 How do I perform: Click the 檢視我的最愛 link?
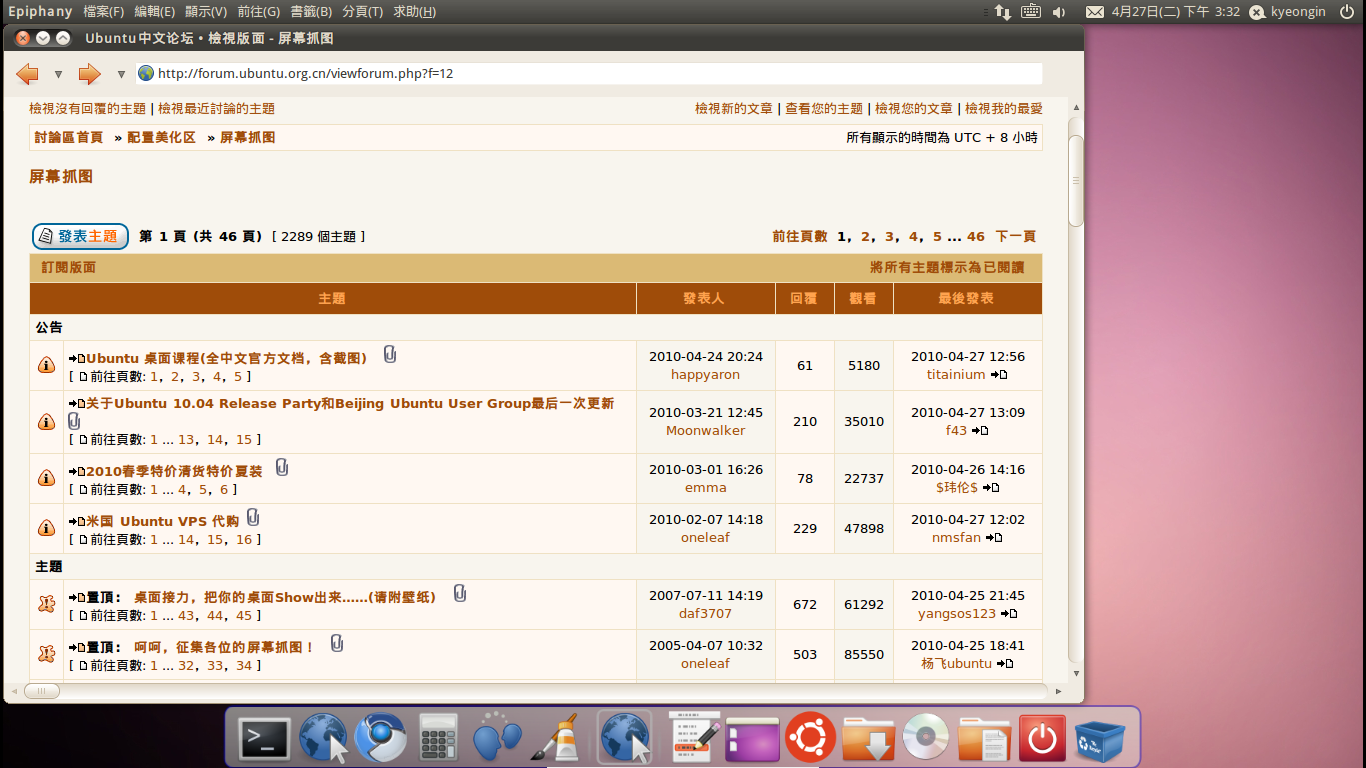click(x=1004, y=109)
